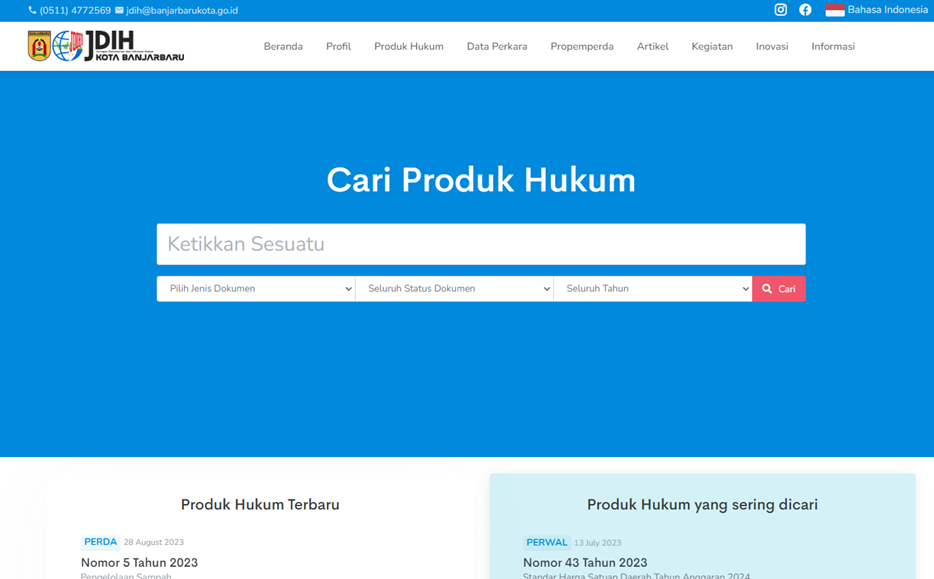
Task: Click the jdih@banjarbarukota.go.id email address
Action: [182, 11]
